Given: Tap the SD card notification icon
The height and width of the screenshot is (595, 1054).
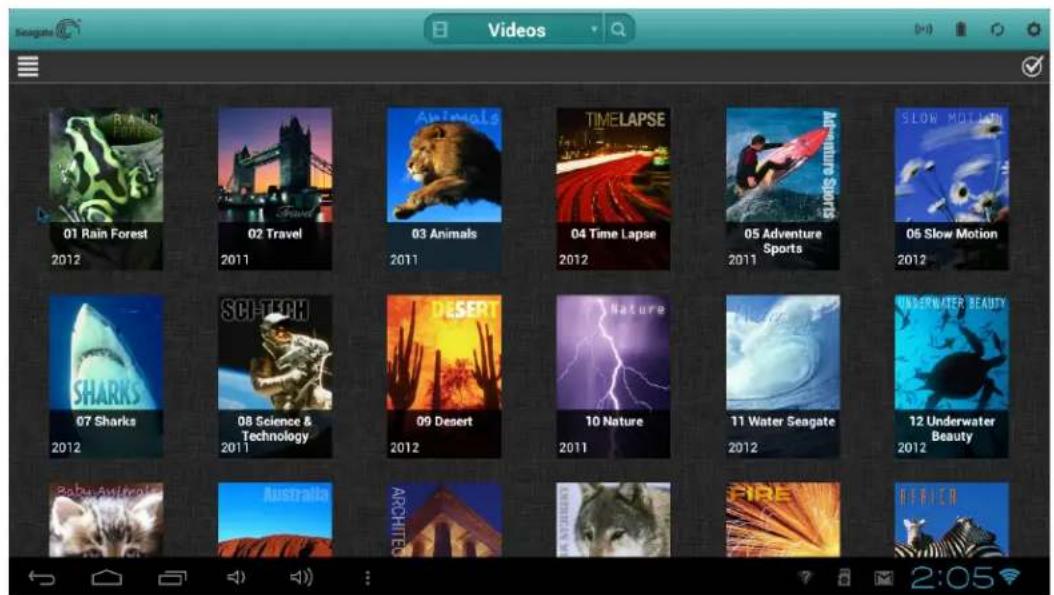Looking at the screenshot, I should pos(844,577).
